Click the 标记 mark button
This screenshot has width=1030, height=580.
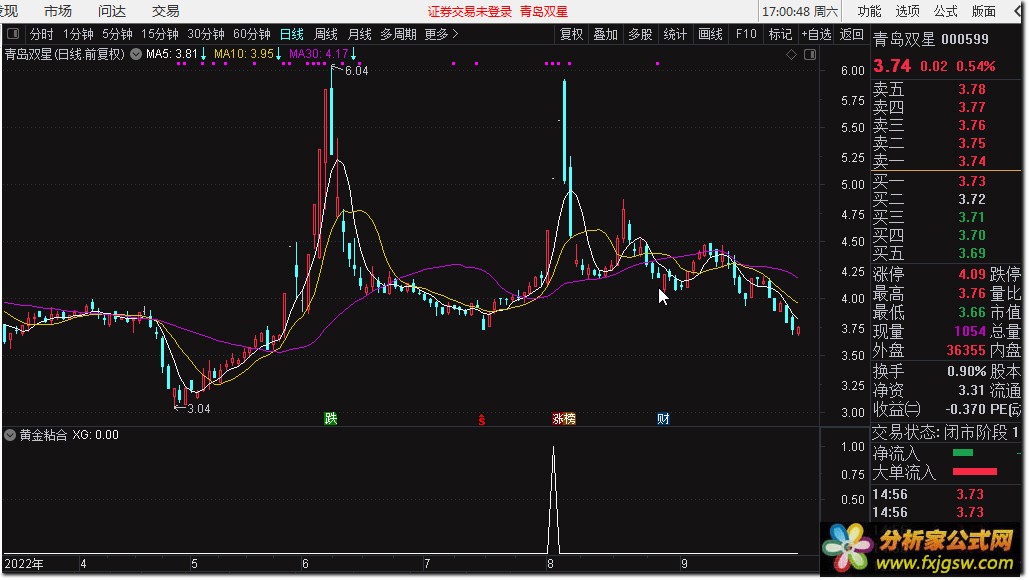click(780, 34)
